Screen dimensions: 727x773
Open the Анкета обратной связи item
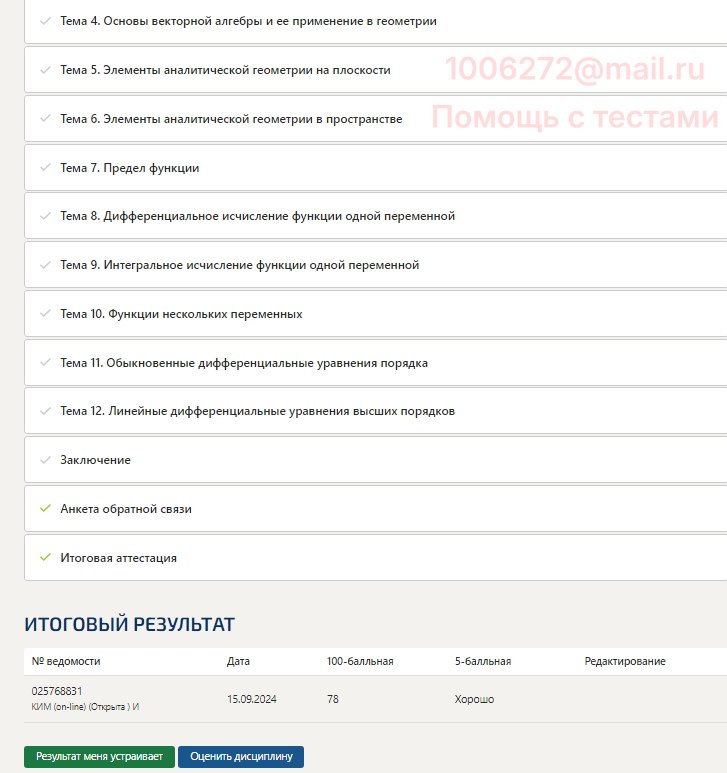[126, 509]
